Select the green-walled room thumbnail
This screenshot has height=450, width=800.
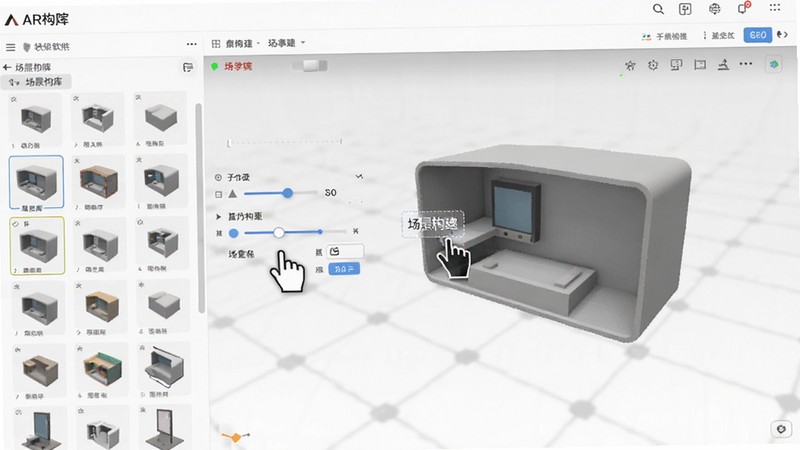pyautogui.click(x=102, y=370)
